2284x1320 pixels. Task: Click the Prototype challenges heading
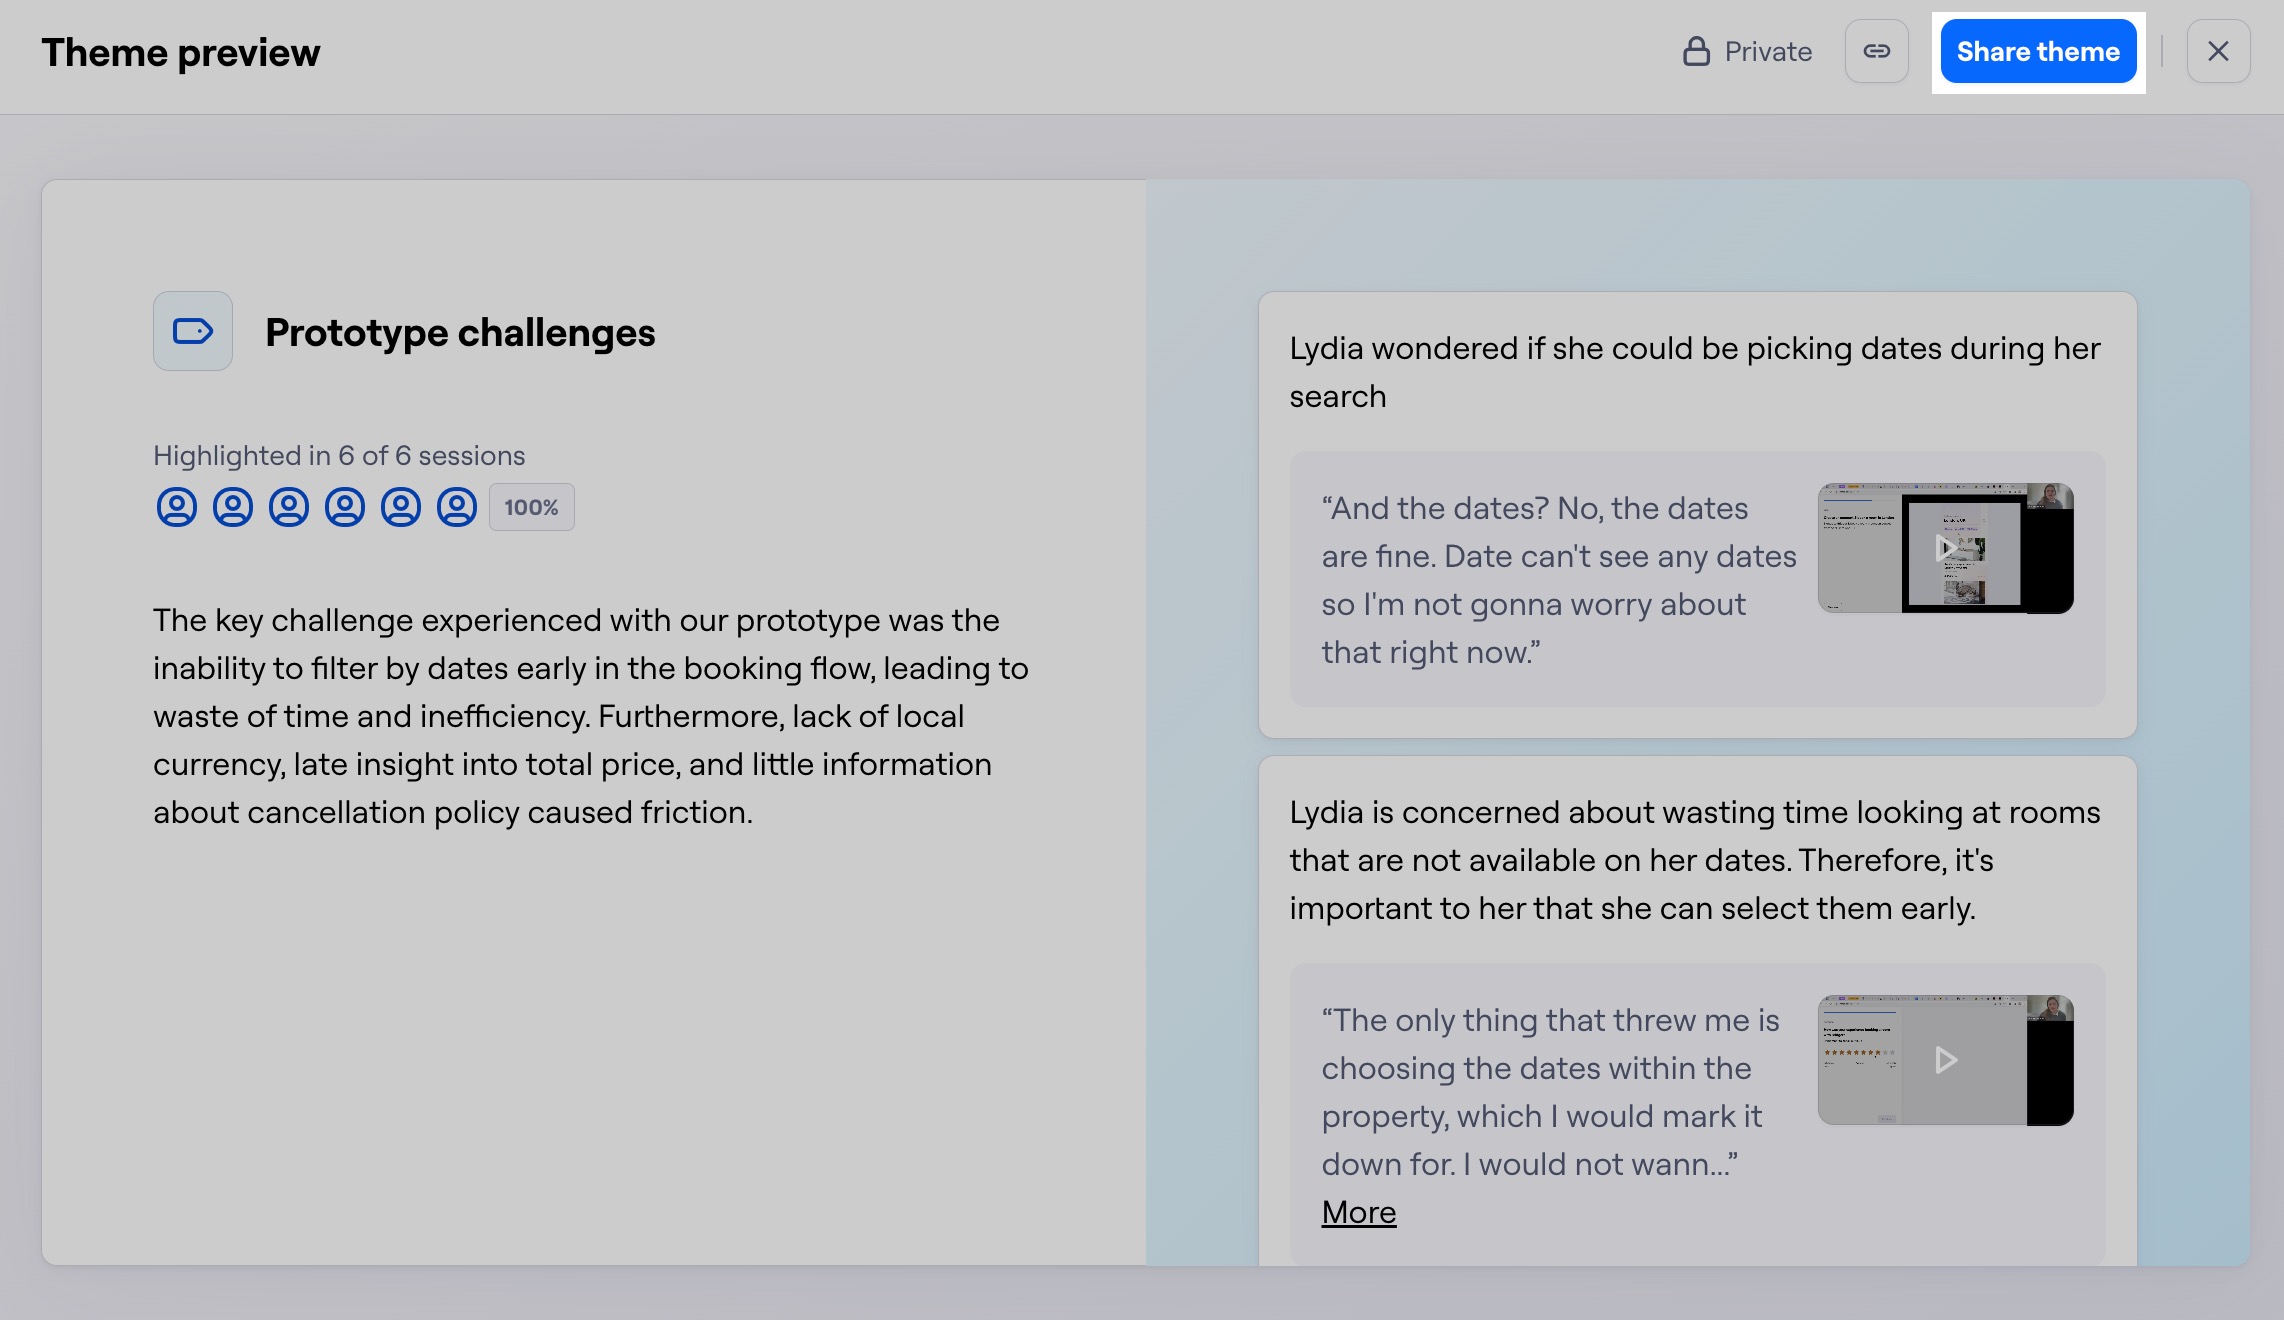click(460, 331)
